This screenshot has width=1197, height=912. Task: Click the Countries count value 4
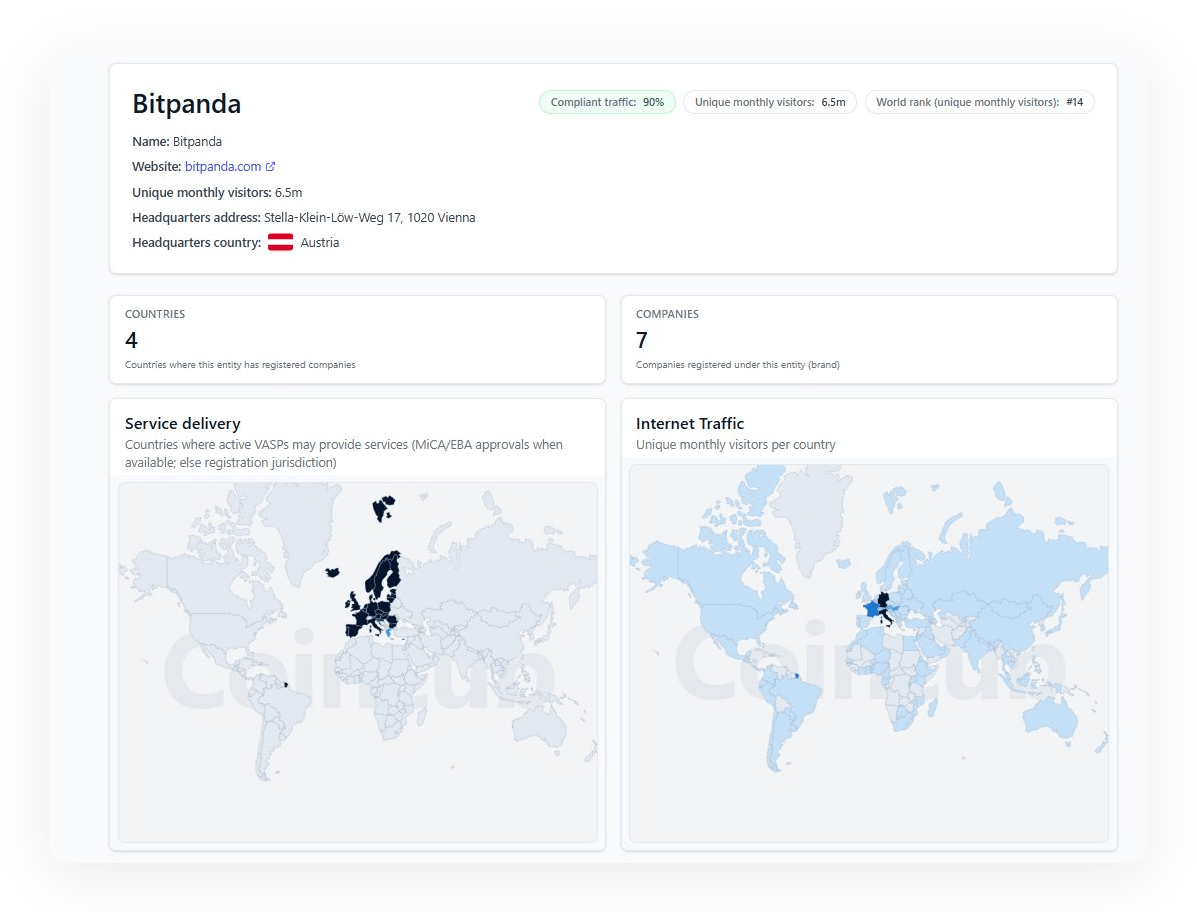click(131, 340)
